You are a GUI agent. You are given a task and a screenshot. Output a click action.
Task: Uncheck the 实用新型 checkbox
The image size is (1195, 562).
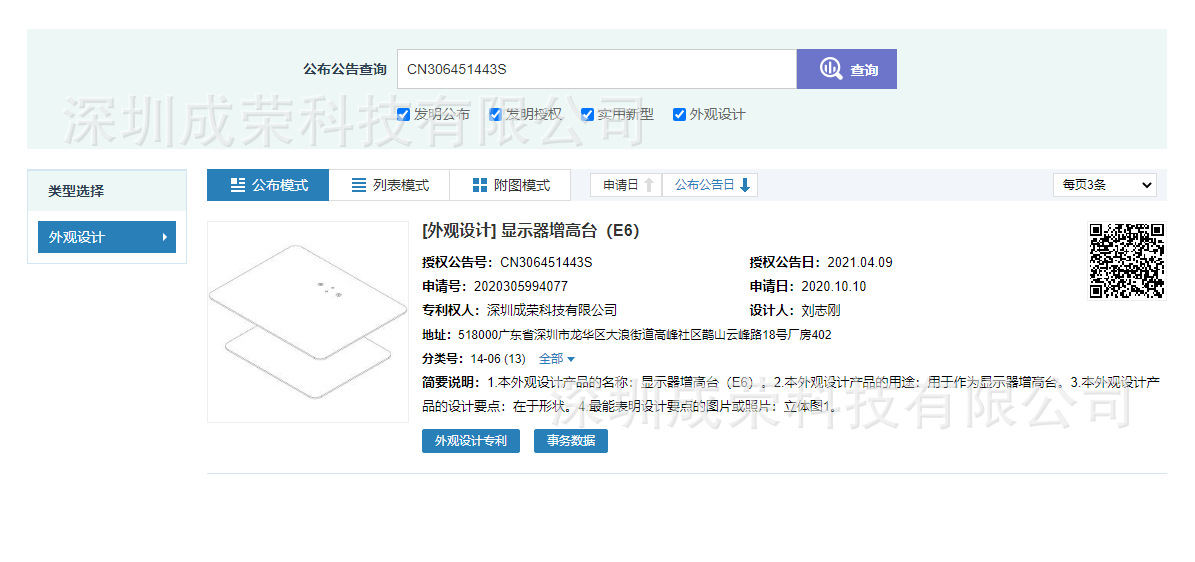click(587, 115)
